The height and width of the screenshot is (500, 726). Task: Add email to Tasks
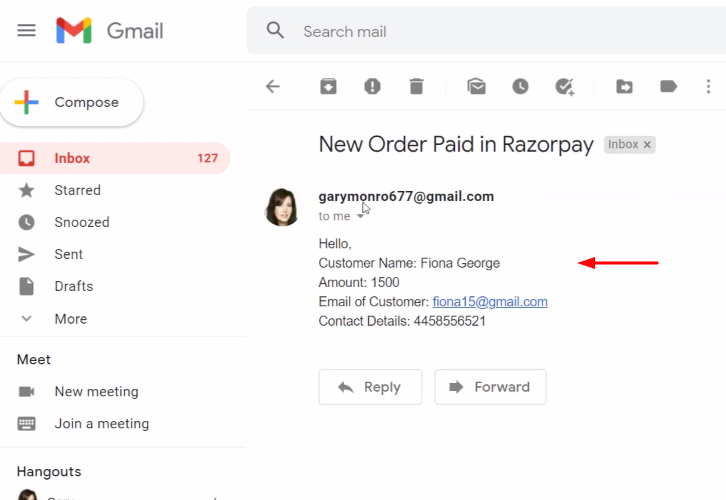click(x=565, y=87)
